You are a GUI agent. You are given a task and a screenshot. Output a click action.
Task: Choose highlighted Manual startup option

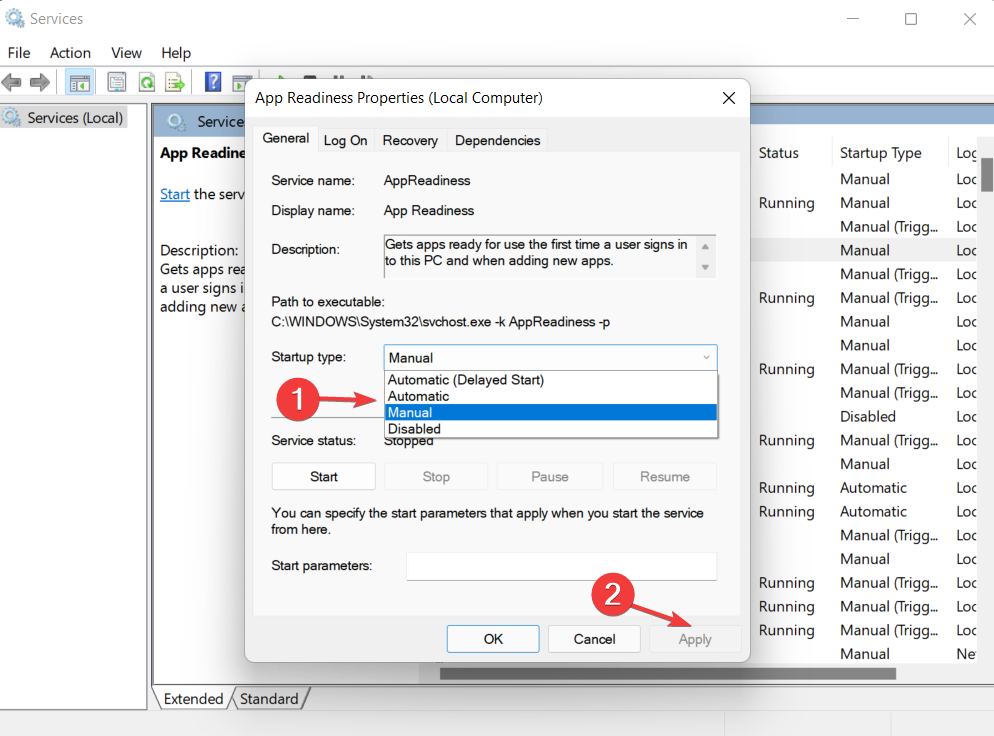(550, 413)
